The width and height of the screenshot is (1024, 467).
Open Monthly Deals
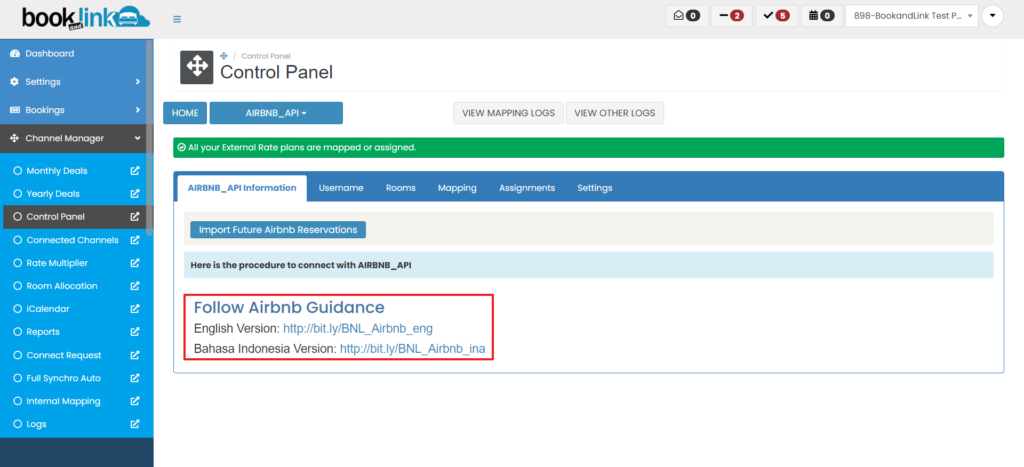pos(57,171)
